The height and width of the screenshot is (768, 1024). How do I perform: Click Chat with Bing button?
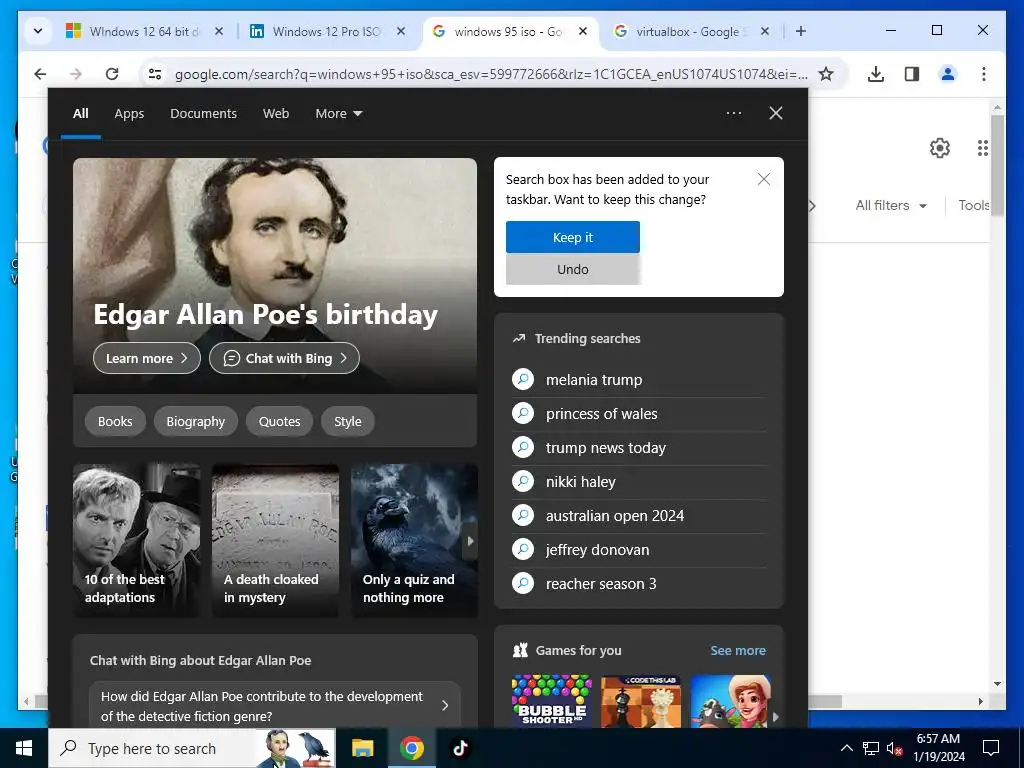284,358
